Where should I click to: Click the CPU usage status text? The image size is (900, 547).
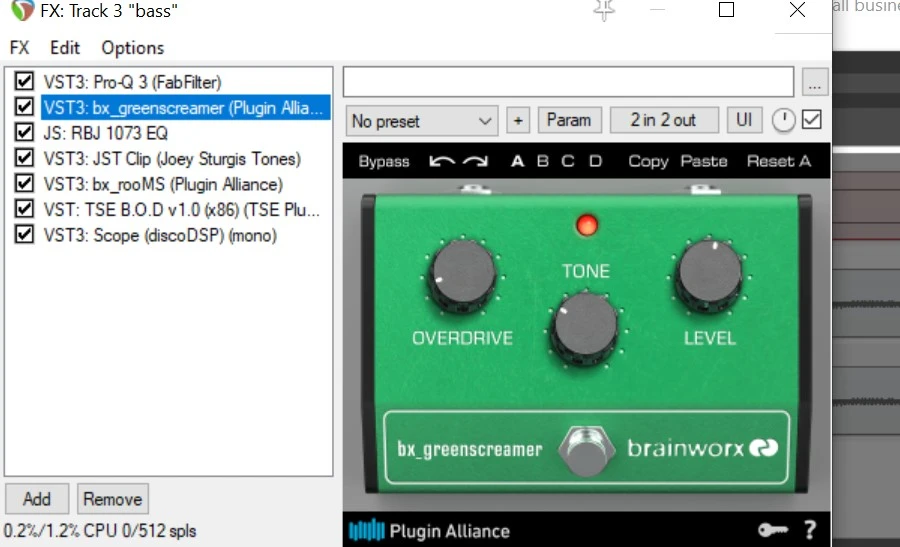pyautogui.click(x=100, y=531)
